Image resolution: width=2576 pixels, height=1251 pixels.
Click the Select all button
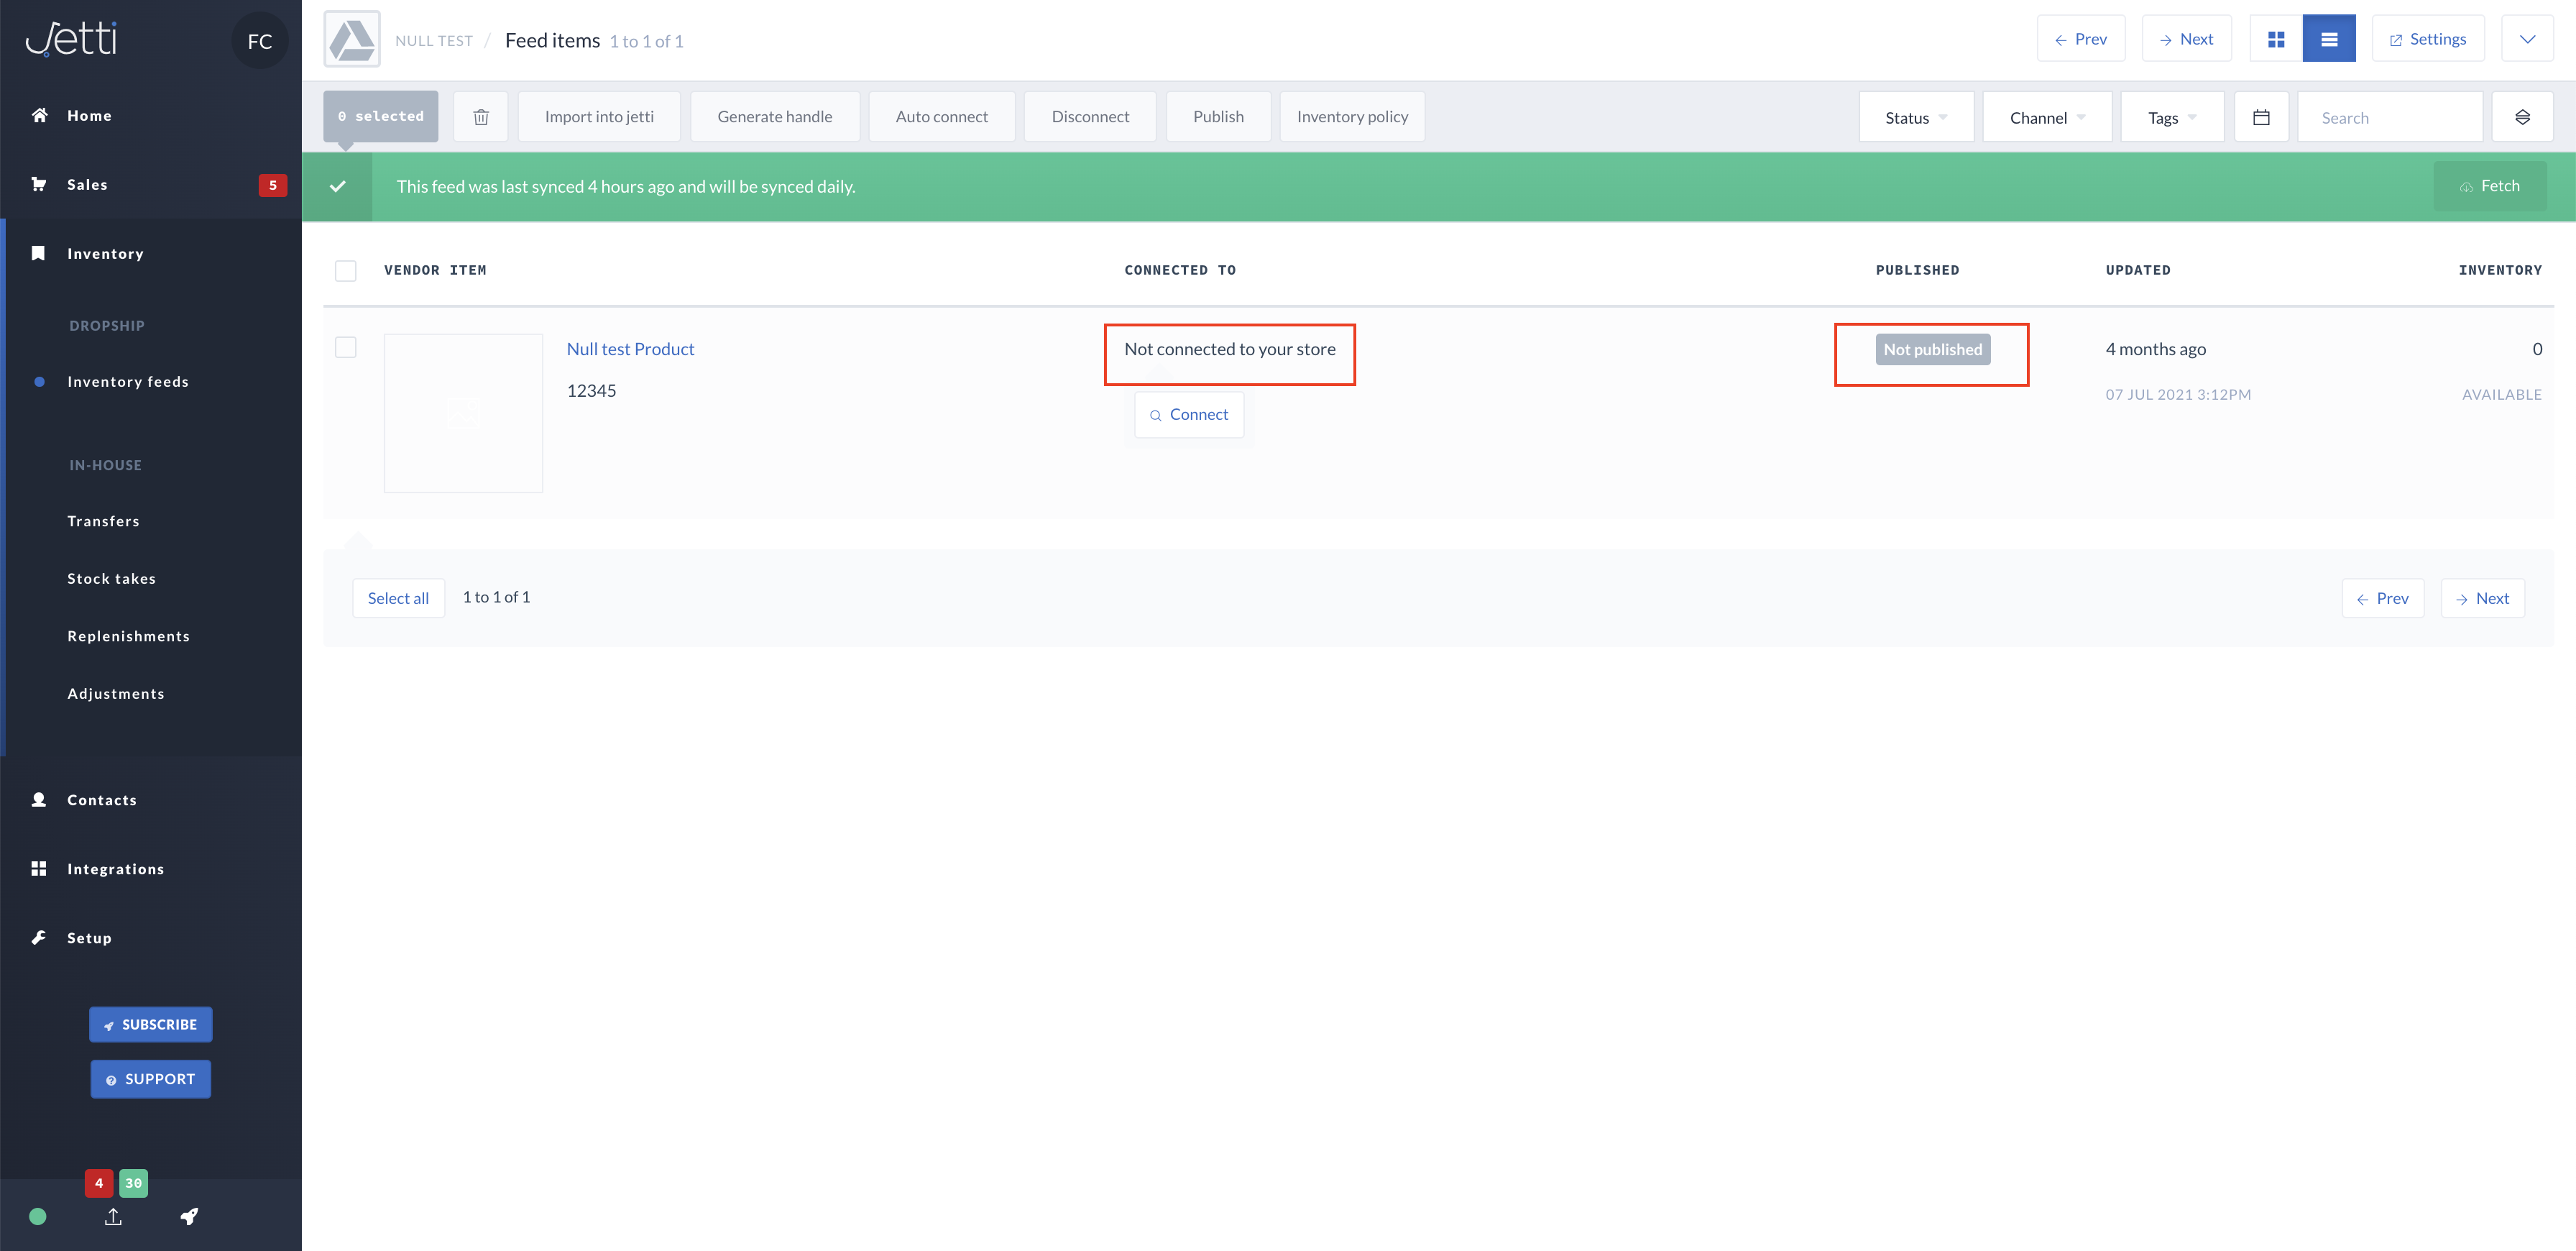[398, 598]
